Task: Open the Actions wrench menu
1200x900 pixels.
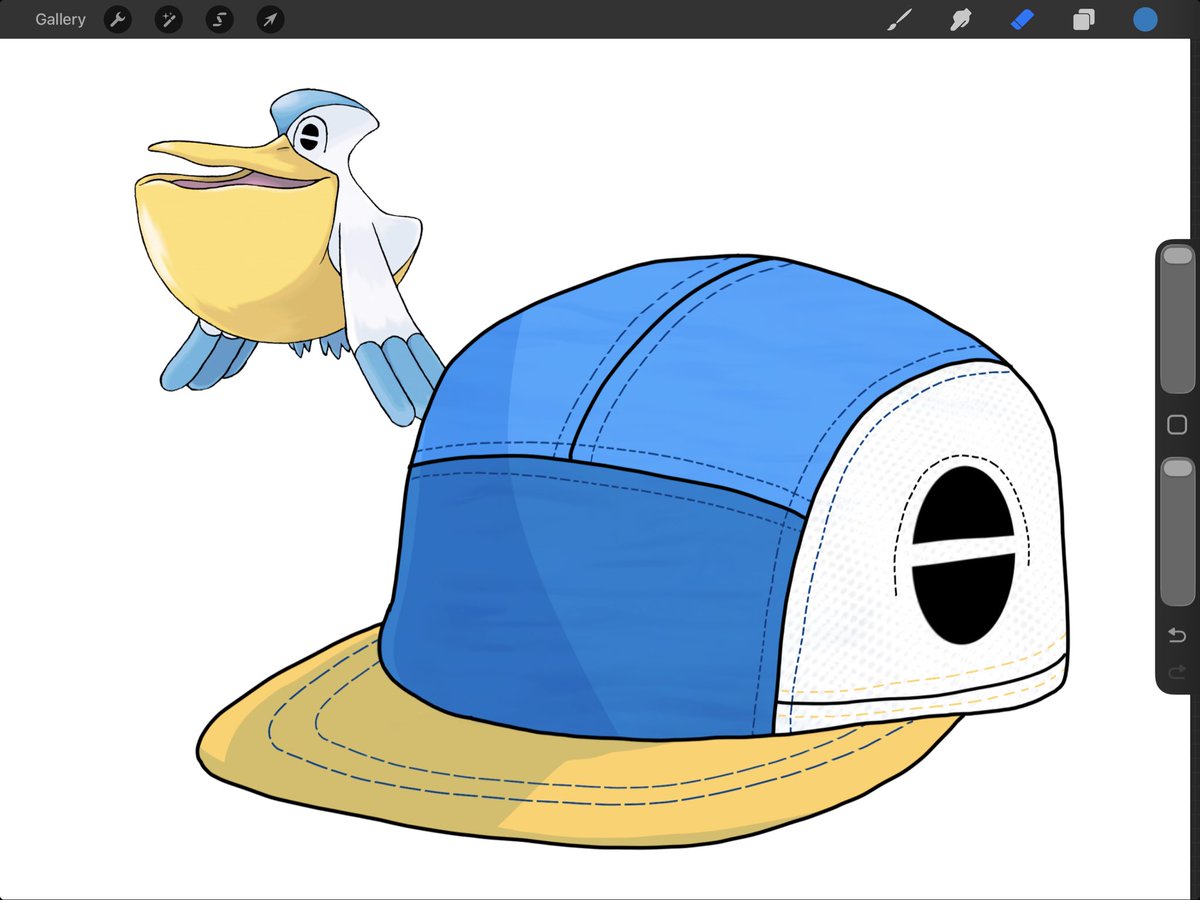Action: click(x=118, y=19)
